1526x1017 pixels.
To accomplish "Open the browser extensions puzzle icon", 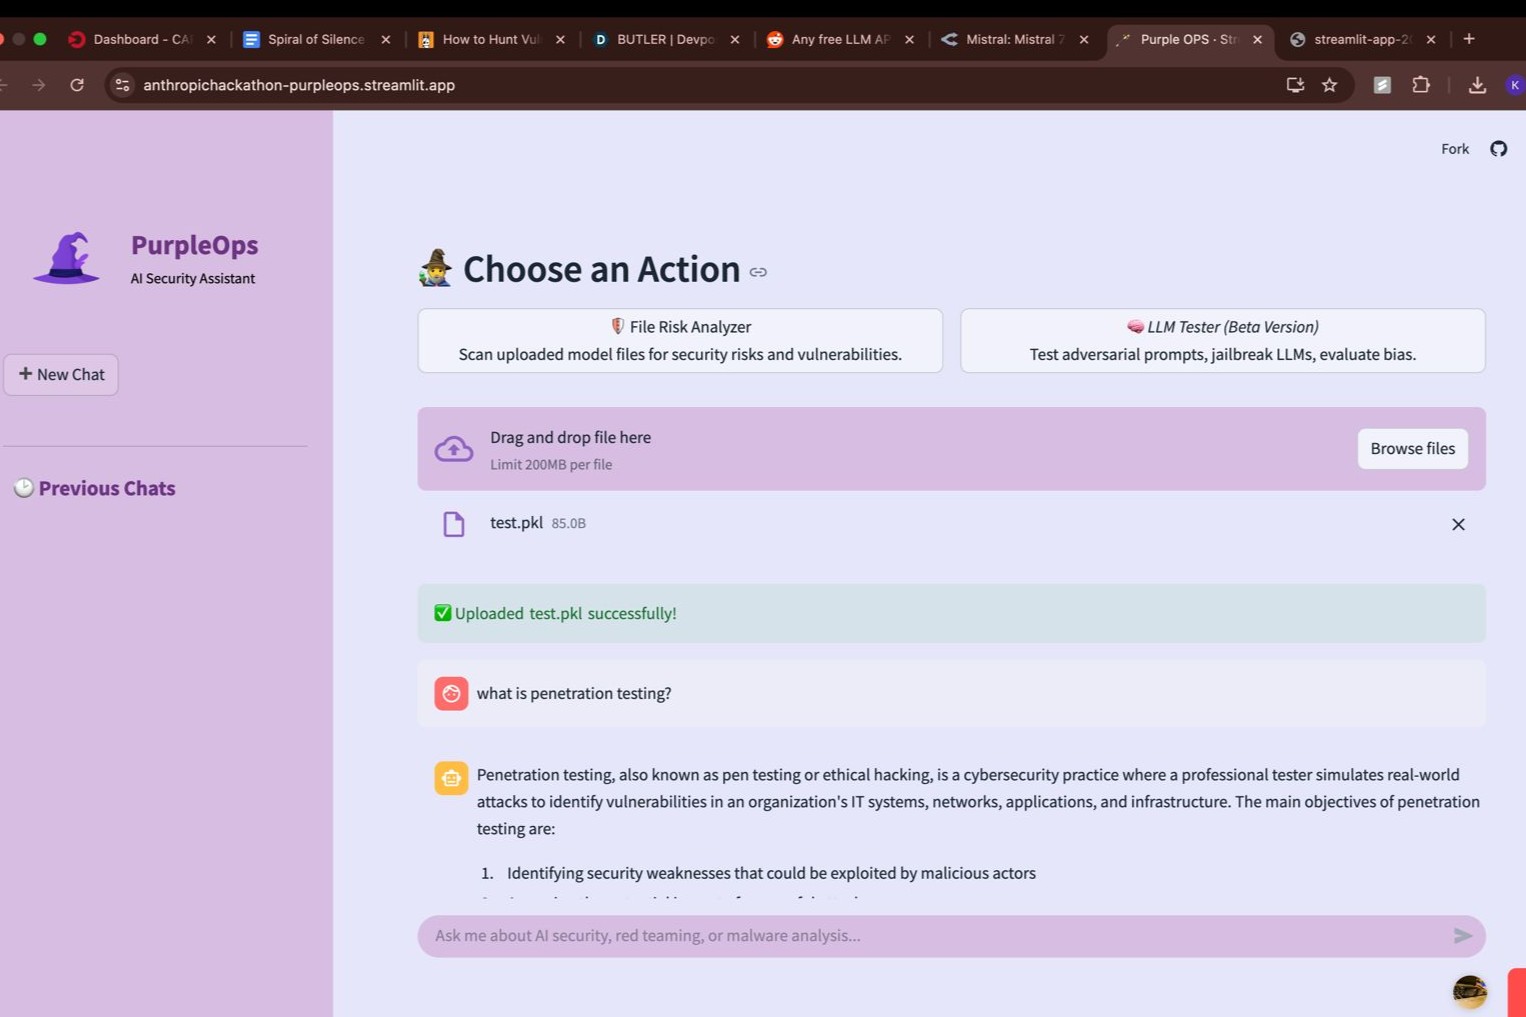I will coord(1421,85).
